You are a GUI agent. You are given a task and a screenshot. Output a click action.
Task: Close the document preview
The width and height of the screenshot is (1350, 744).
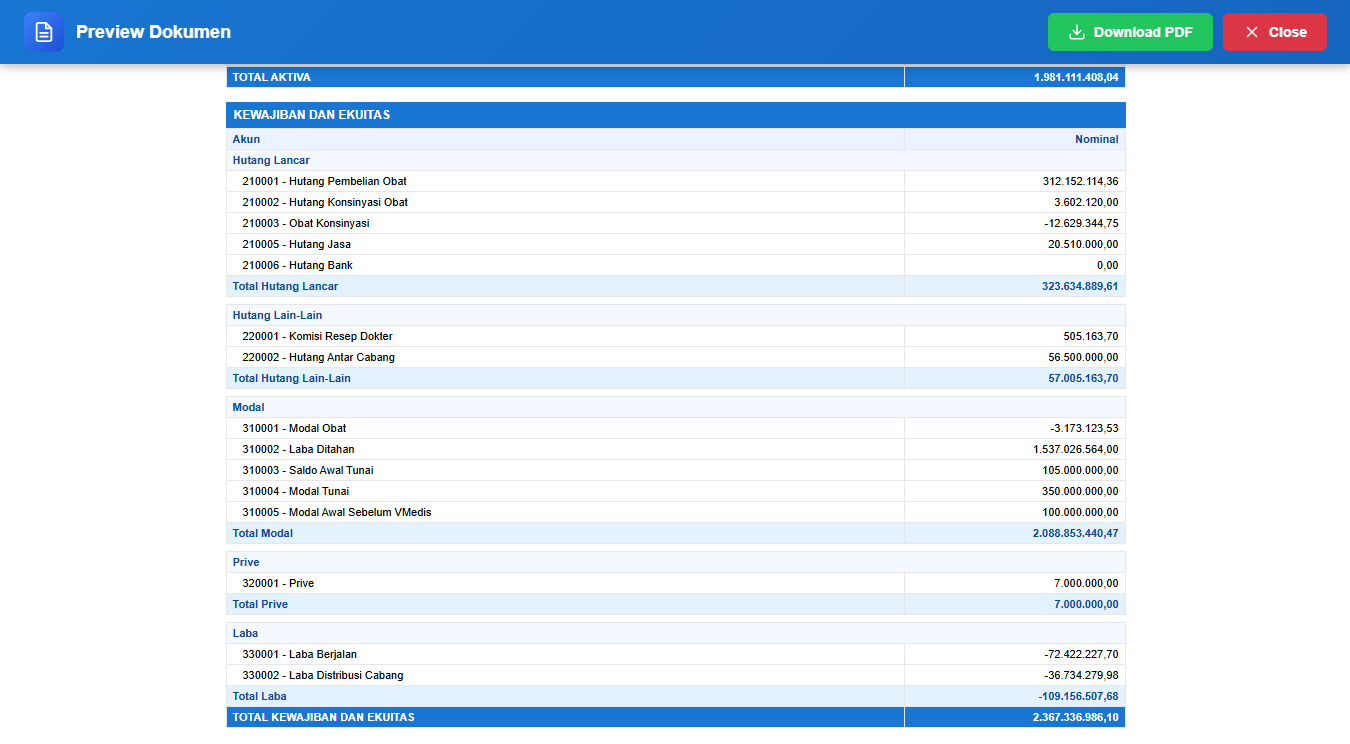[1275, 32]
